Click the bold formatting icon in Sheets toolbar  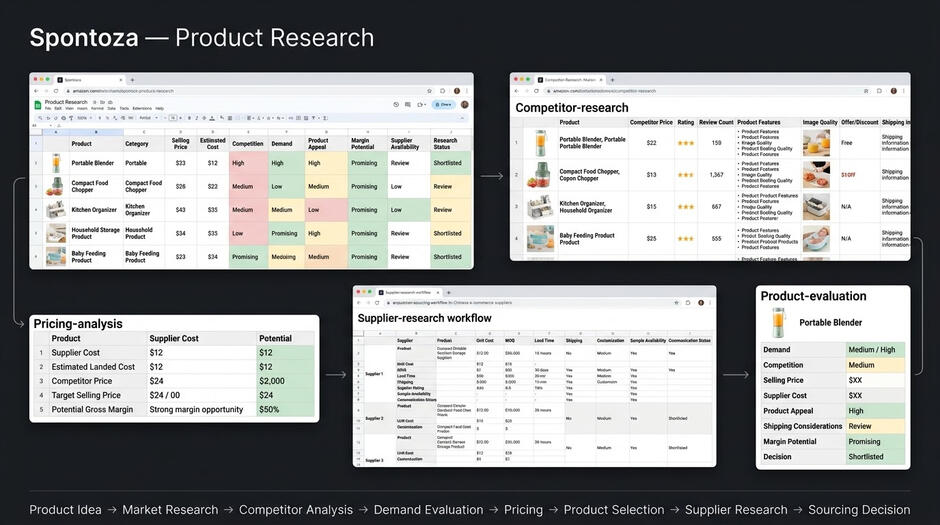(189, 118)
